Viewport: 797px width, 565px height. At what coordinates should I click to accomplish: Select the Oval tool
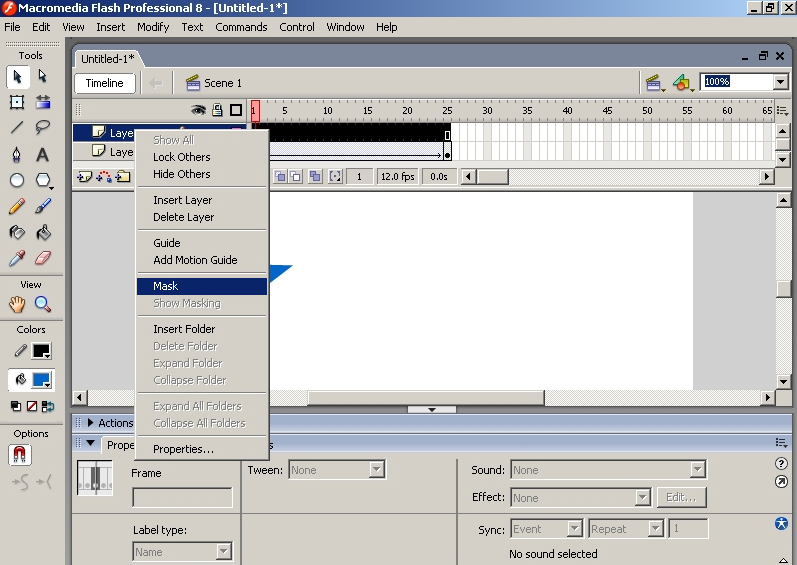(x=17, y=180)
